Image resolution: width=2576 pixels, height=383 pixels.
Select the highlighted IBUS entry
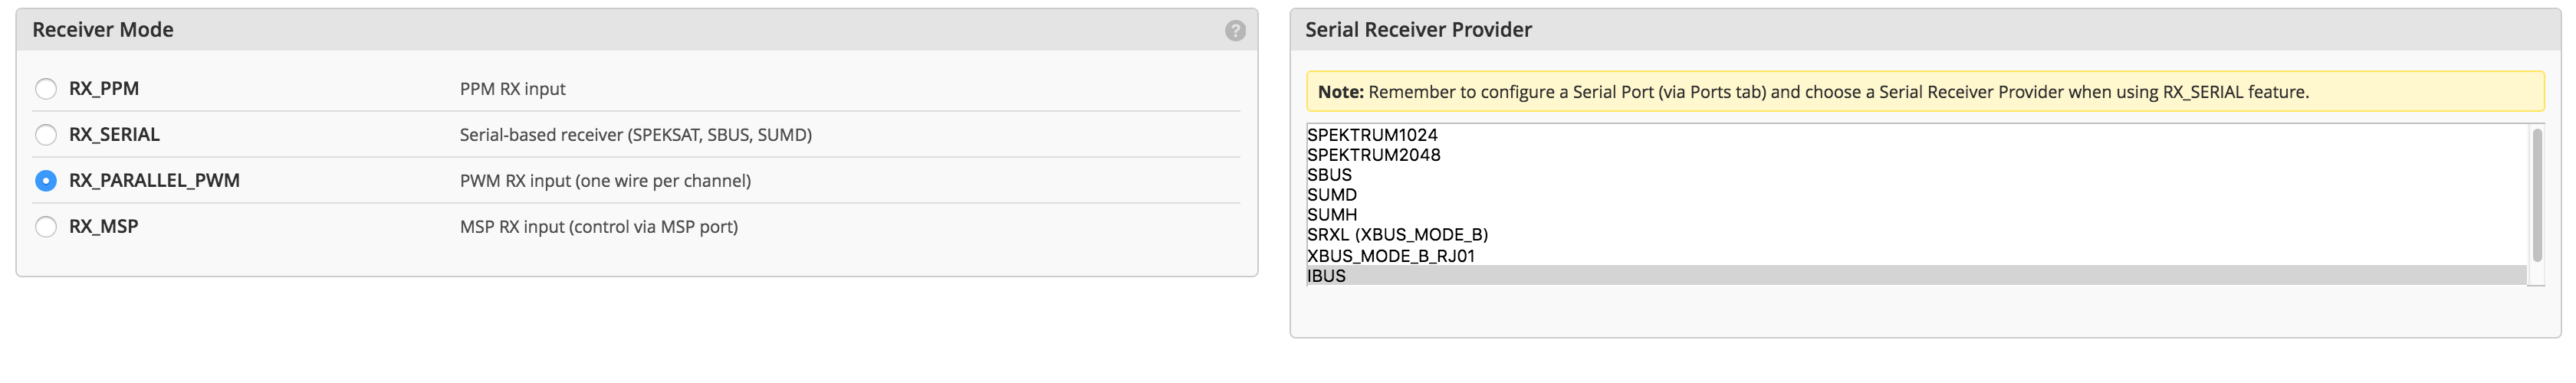click(1326, 276)
